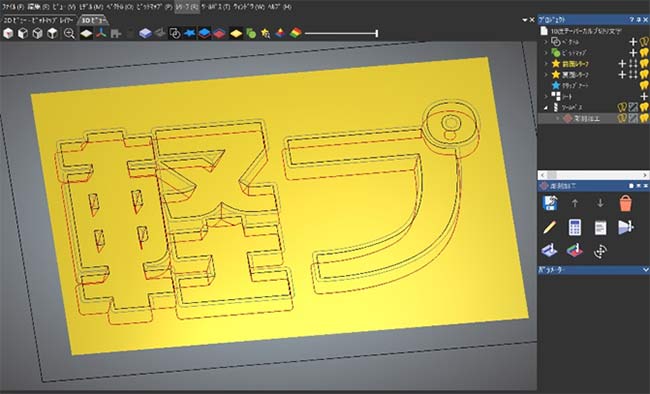This screenshot has width=650, height=394.
Task: Open the File (F) menu
Action: click(x=13, y=7)
